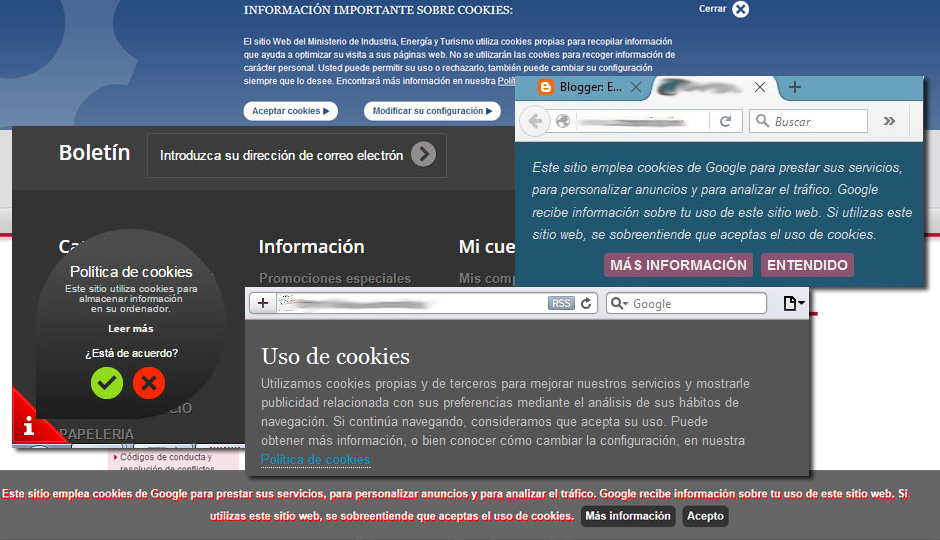The image size is (940, 540).
Task: Click the Política de cookies circle title
Action: 131,272
